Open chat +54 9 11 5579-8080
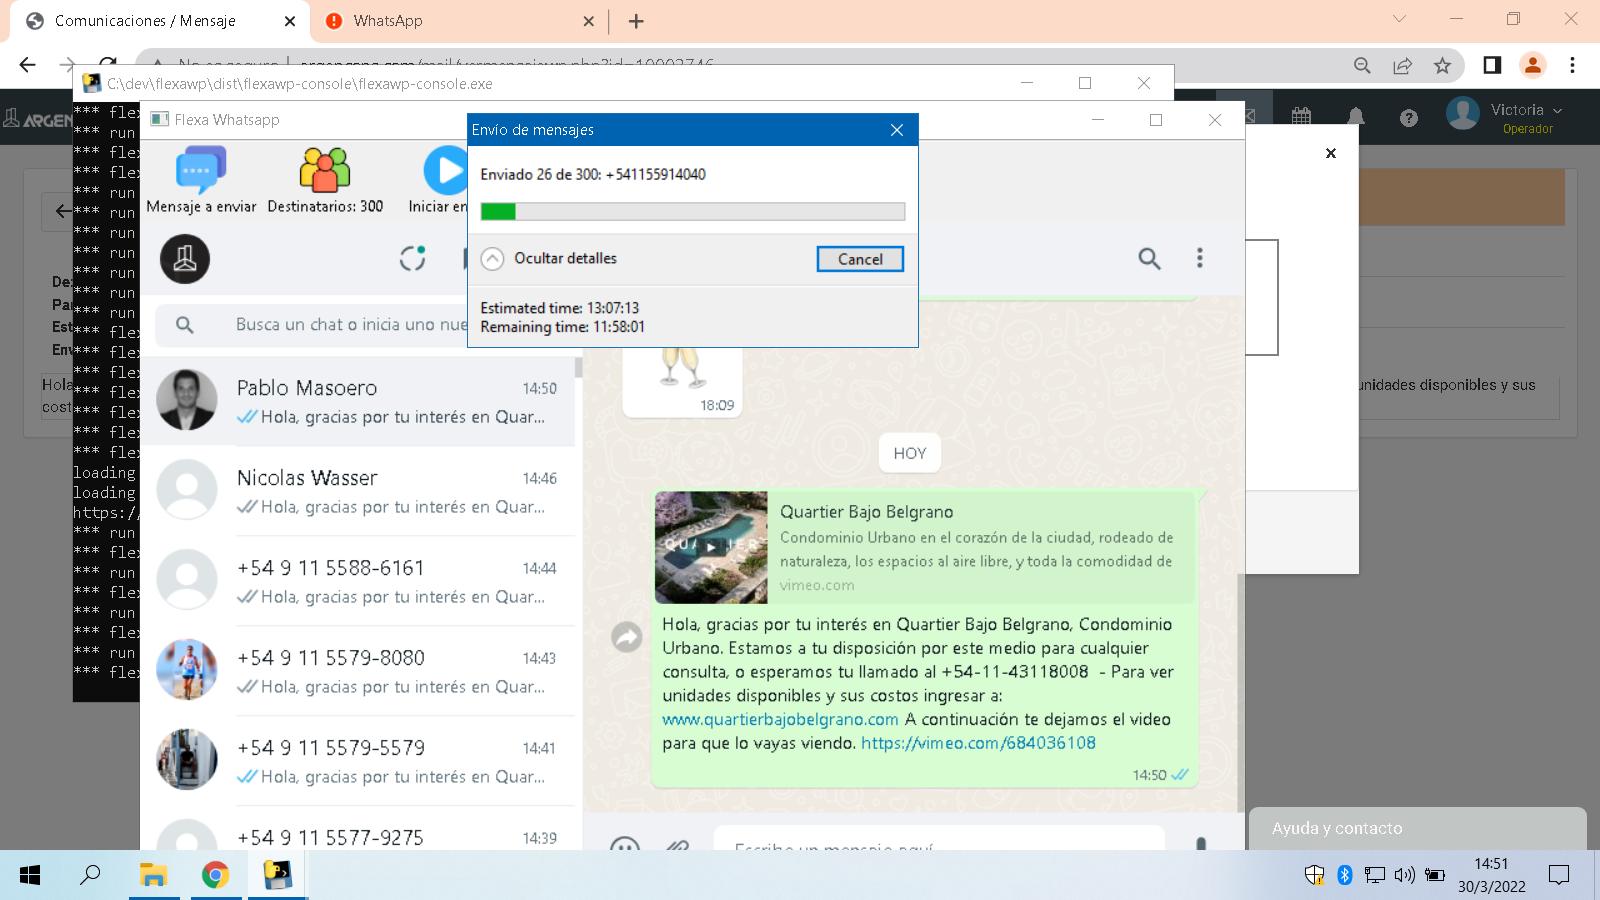 click(x=360, y=671)
